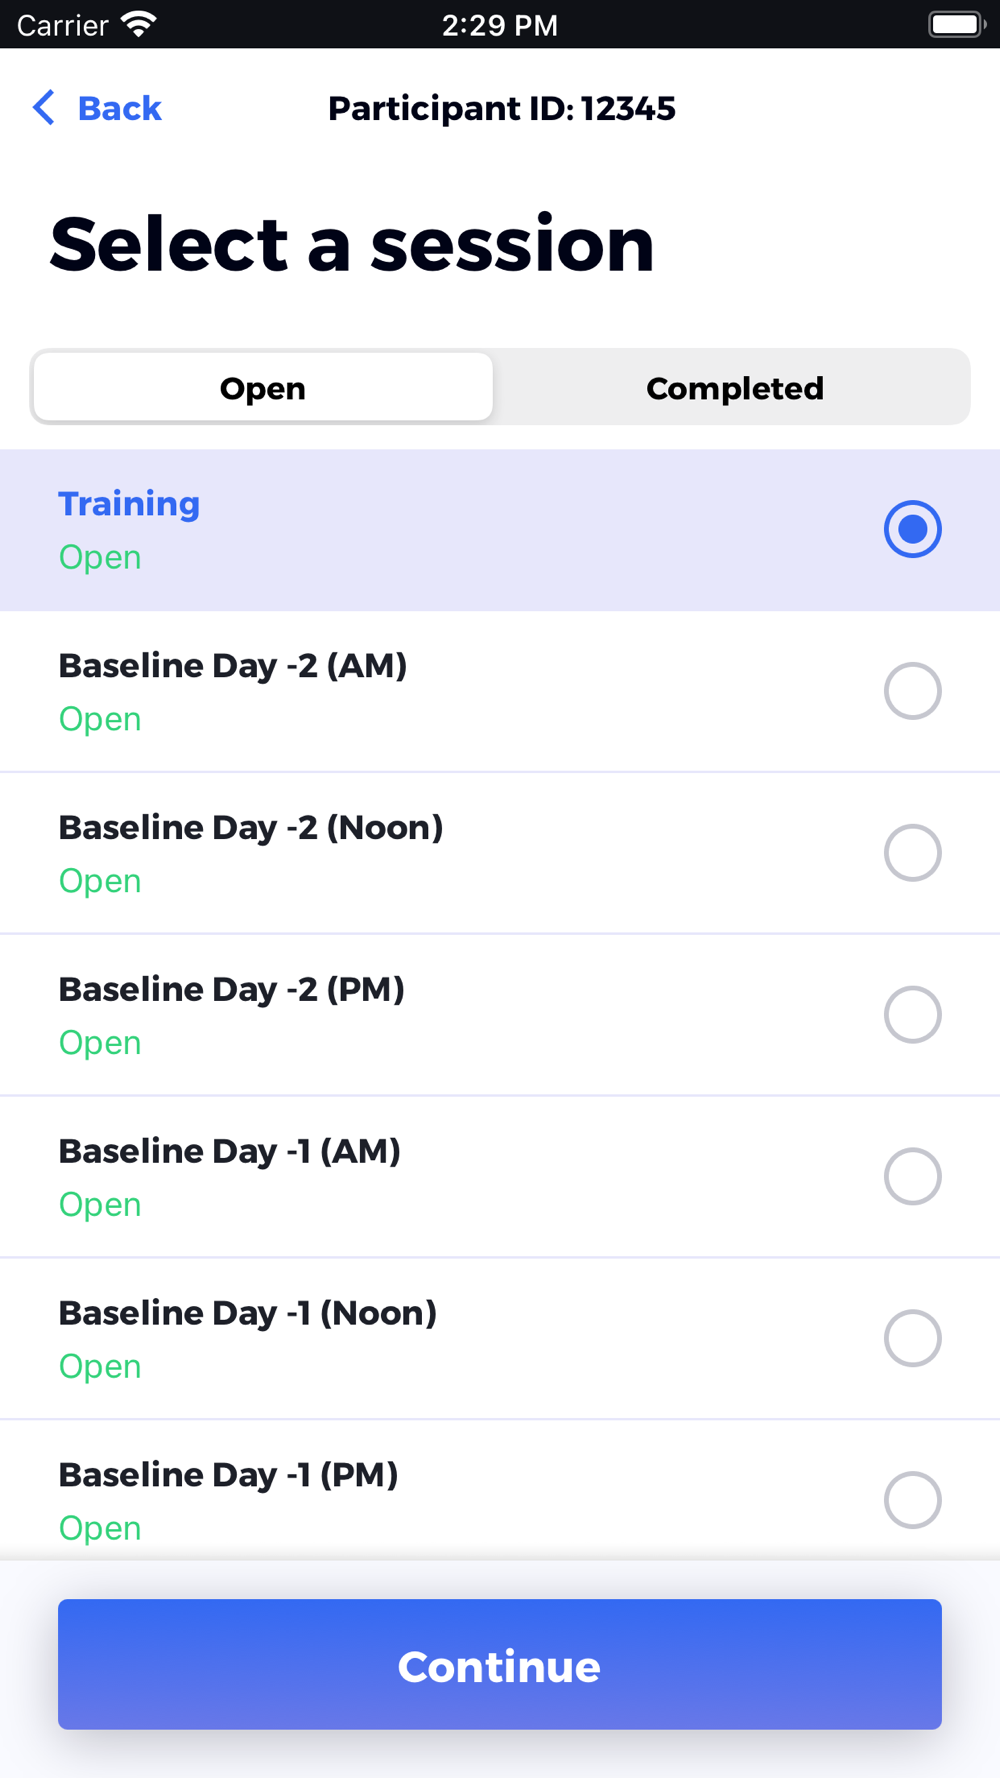Viewport: 1000px width, 1778px height.
Task: Select Baseline Day -1 (Noon) radio button
Action: [x=912, y=1338]
